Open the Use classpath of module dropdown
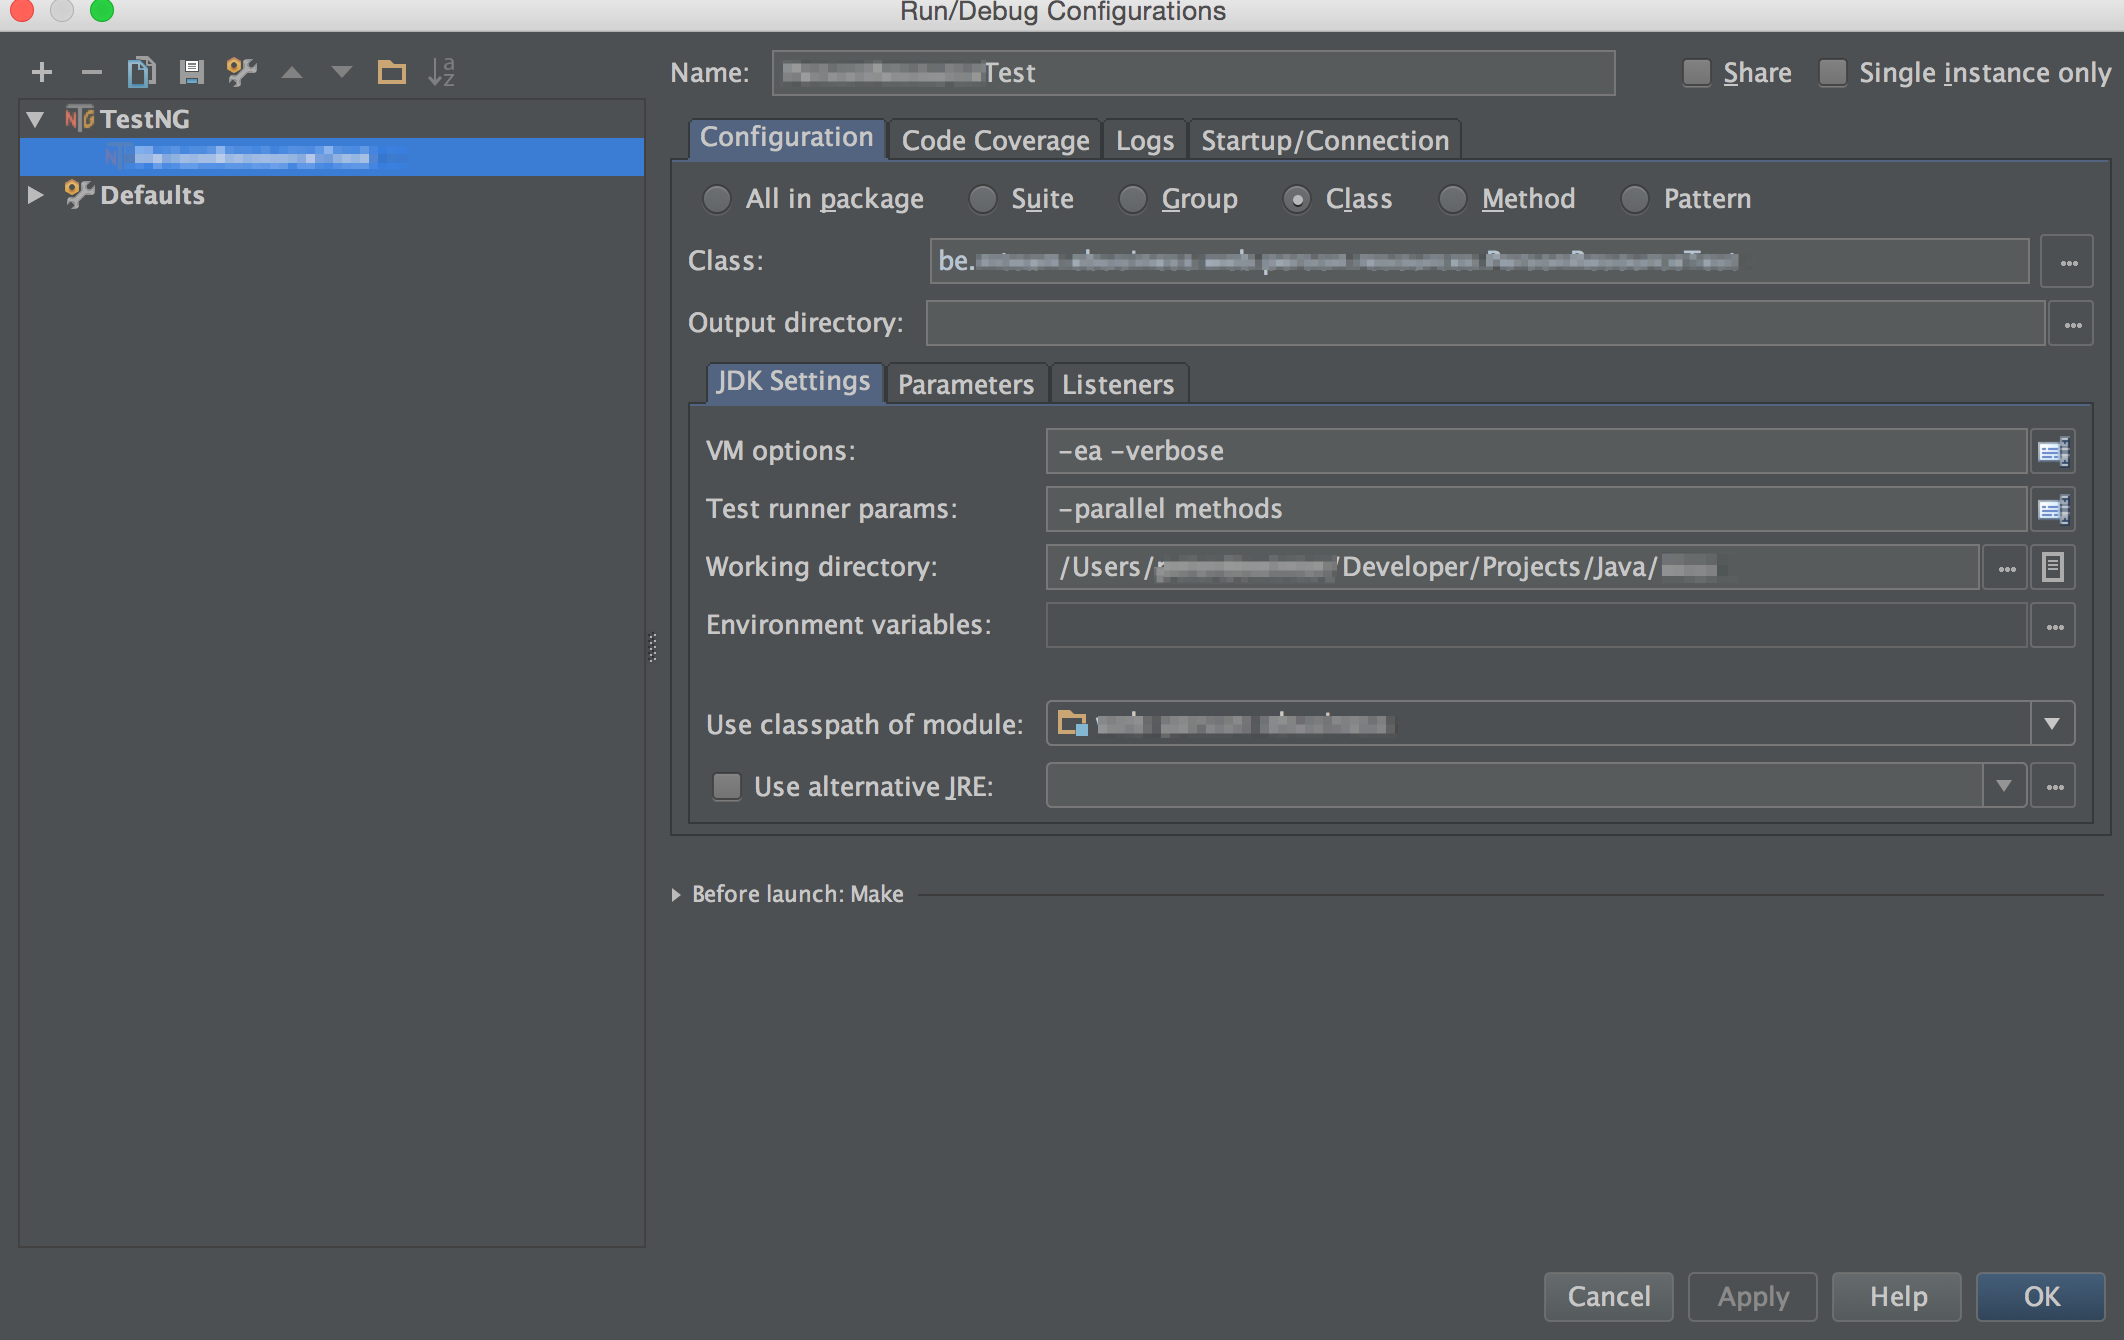 tap(2052, 724)
